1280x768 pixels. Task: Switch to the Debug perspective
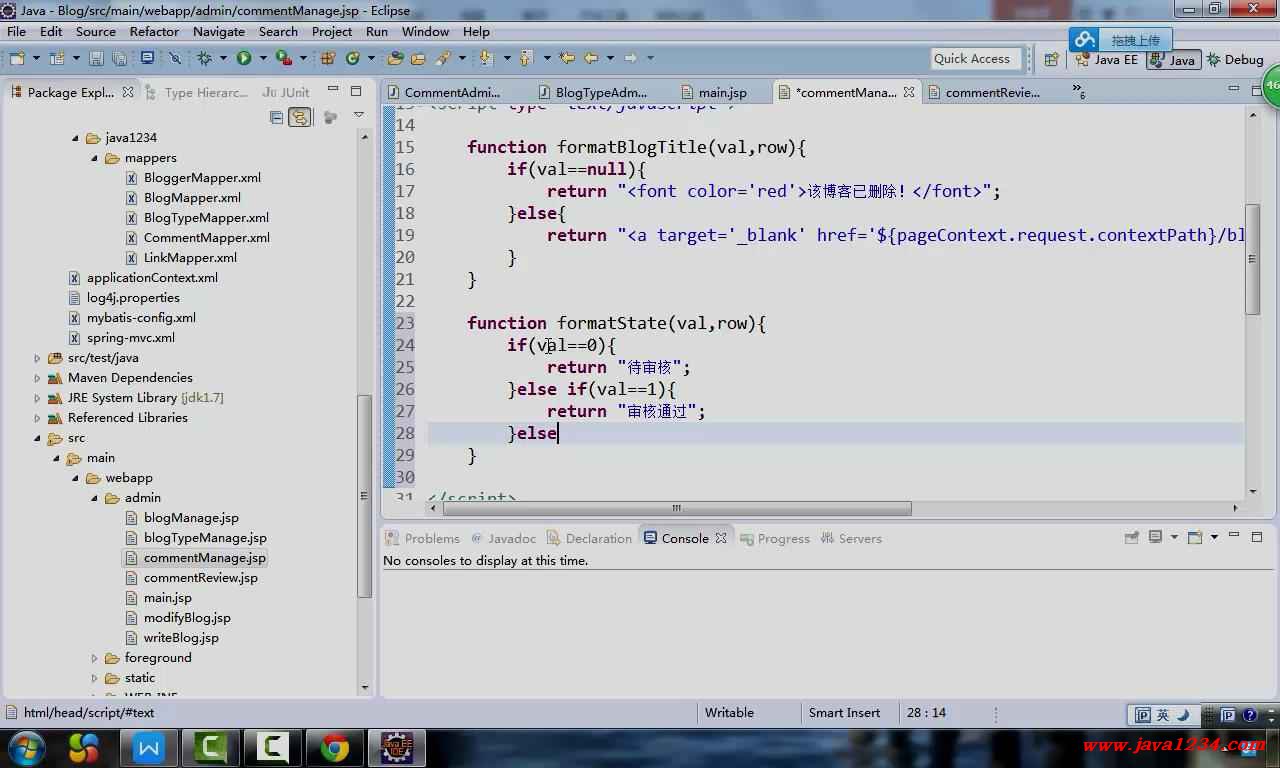pos(1236,60)
